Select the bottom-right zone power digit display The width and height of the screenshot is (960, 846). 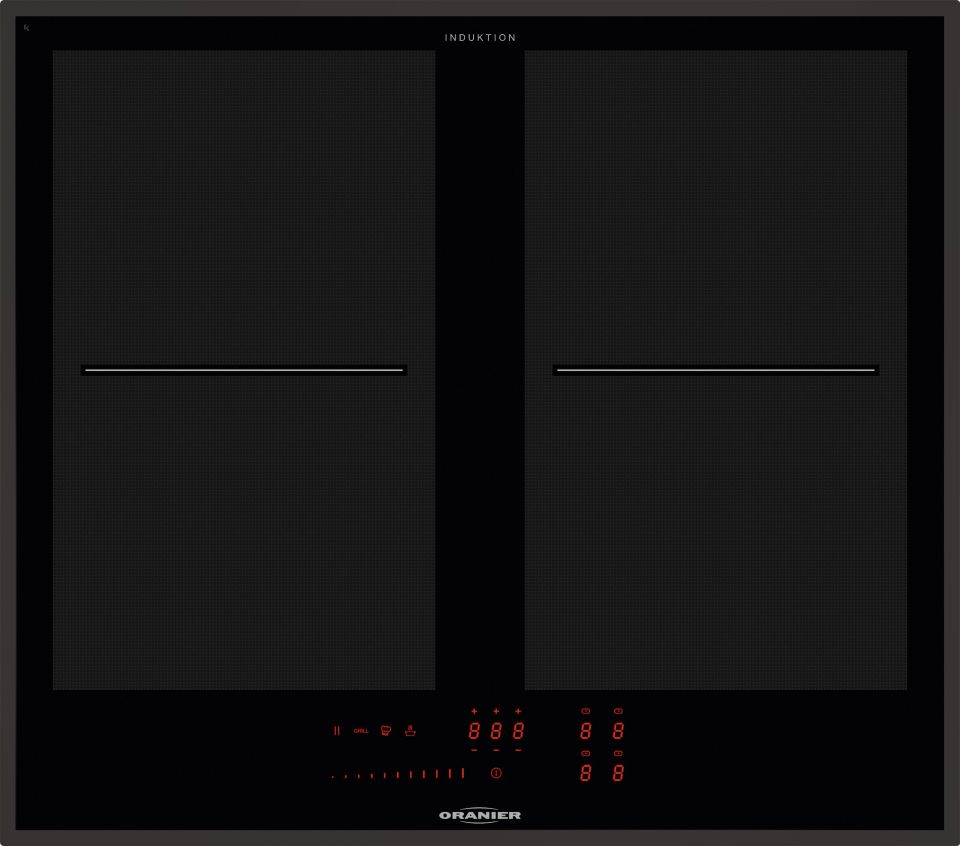tap(618, 773)
